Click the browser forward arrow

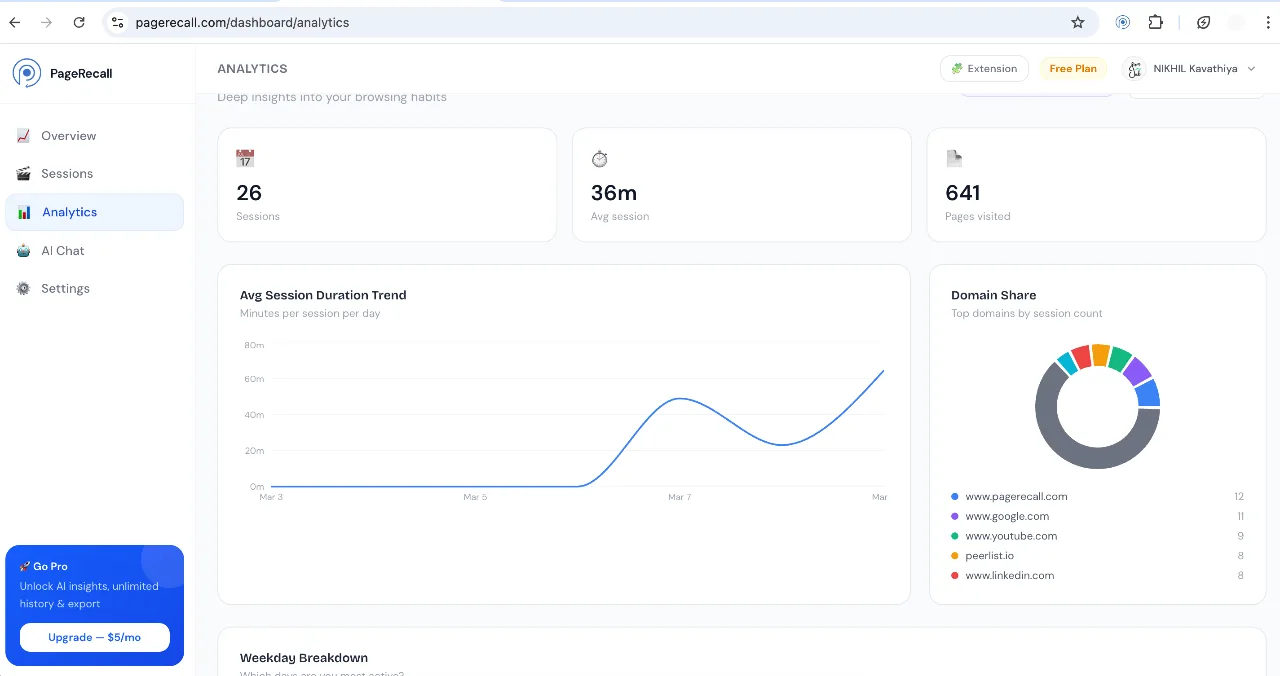coord(46,22)
